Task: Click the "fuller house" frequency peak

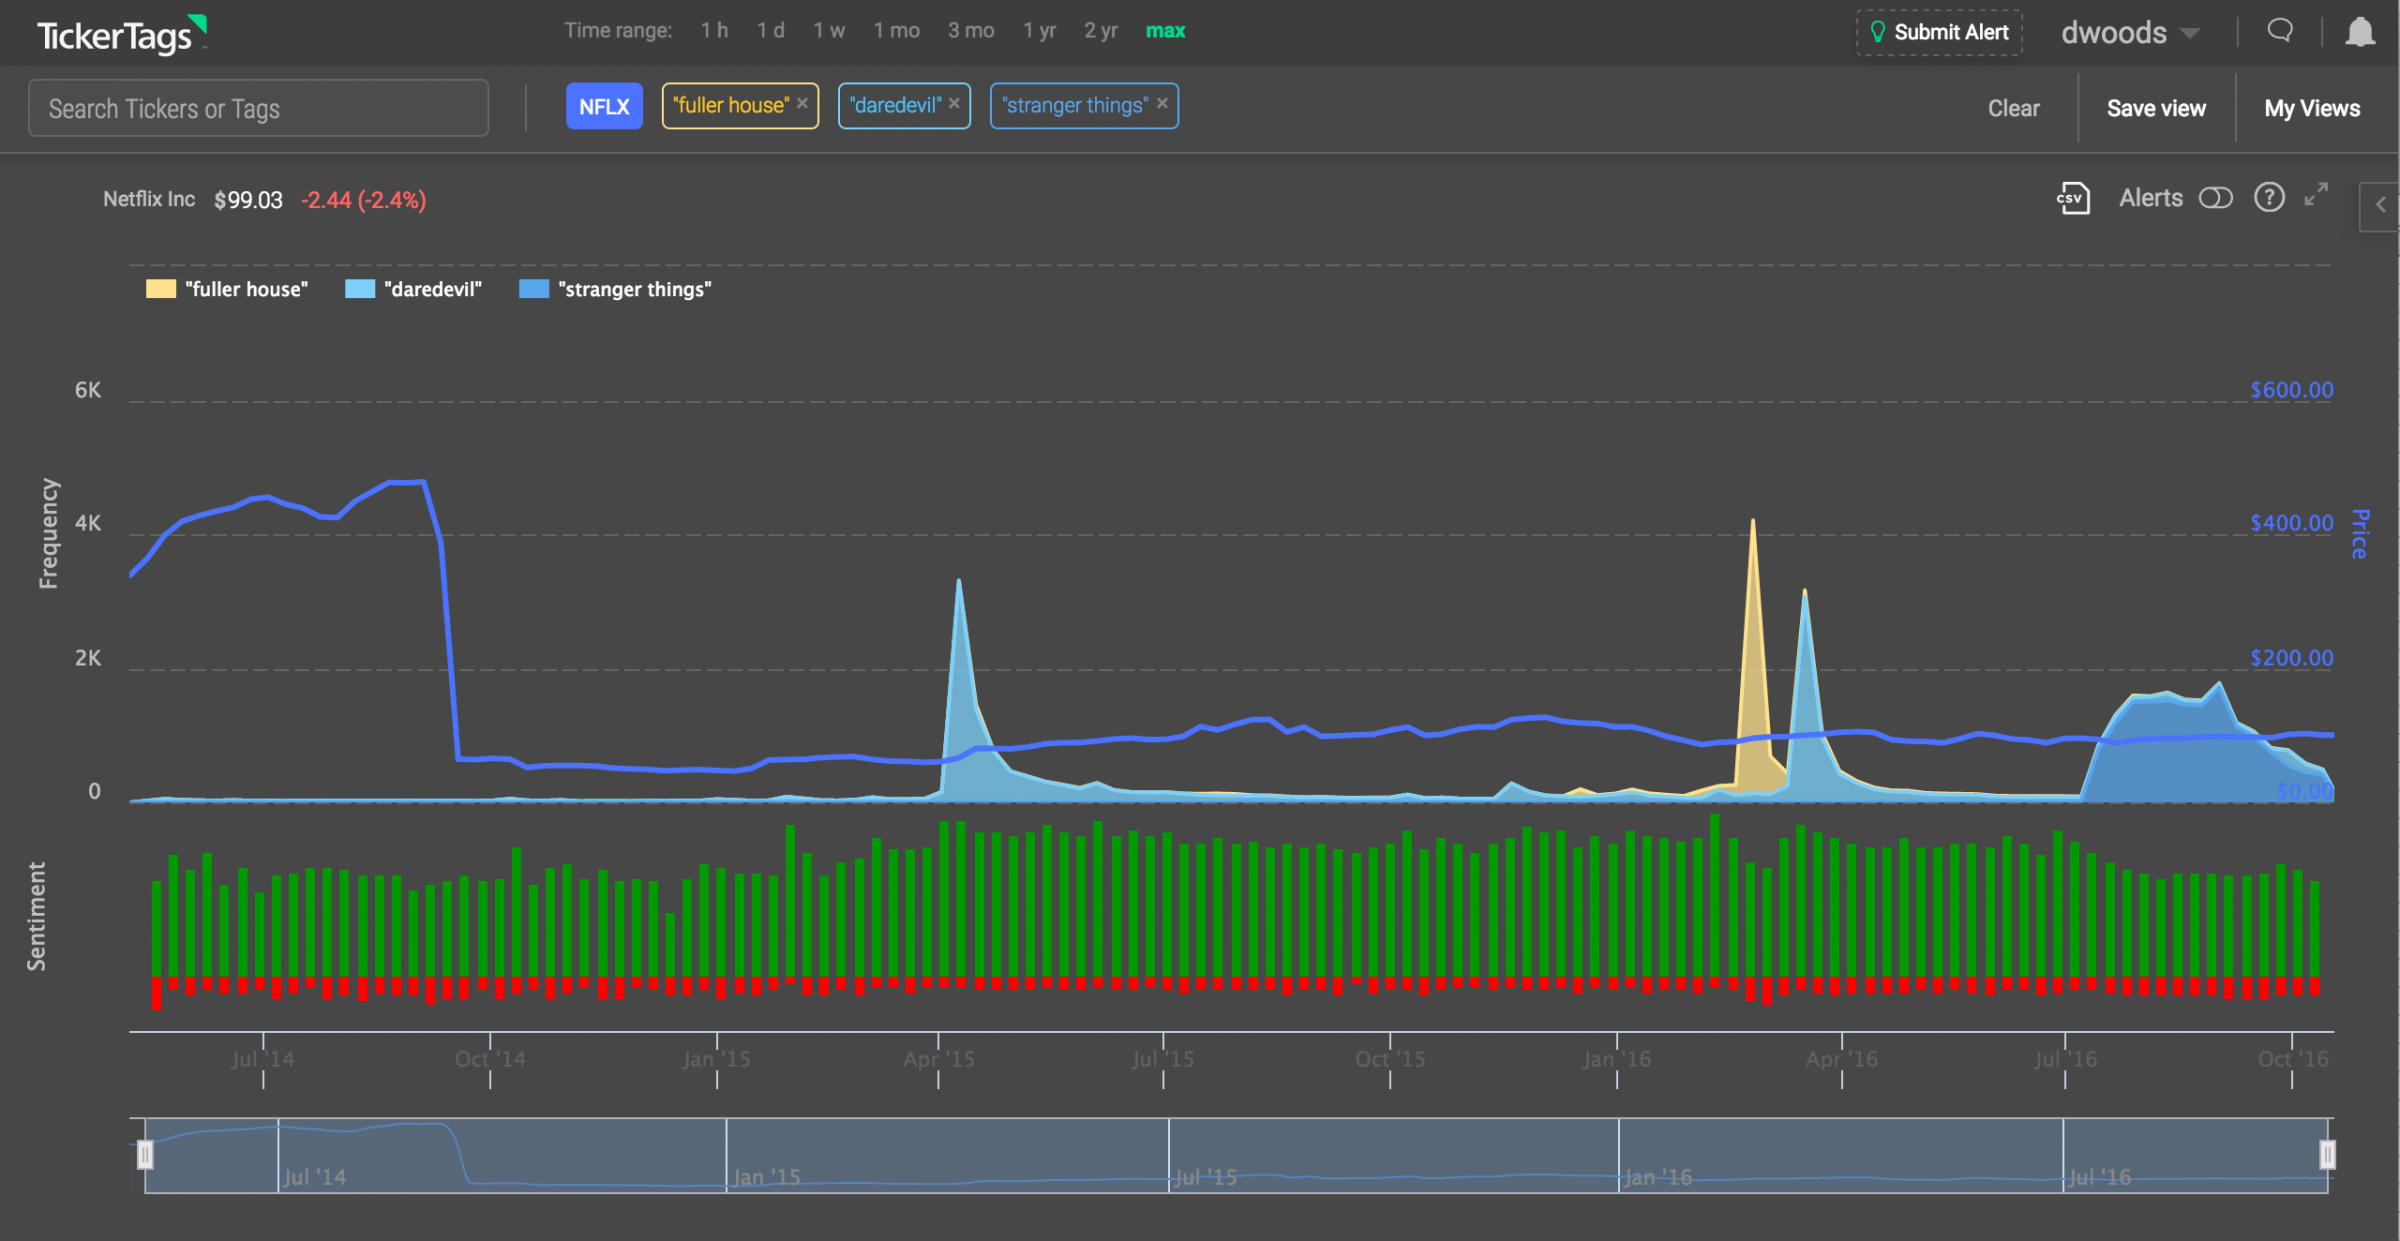Action: click(1752, 523)
